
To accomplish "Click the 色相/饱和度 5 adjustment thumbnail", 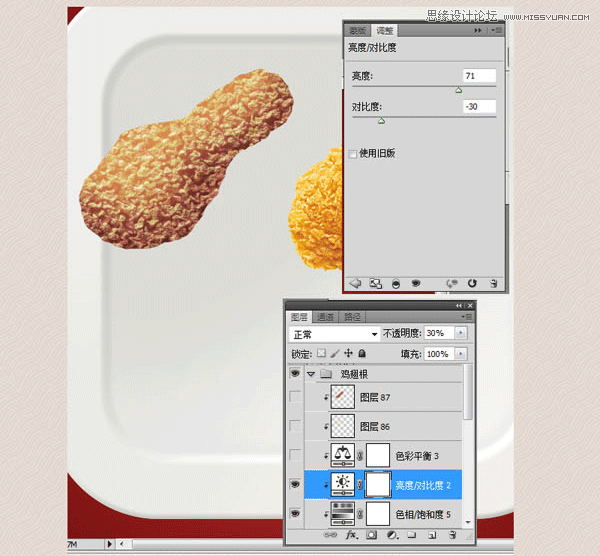I will (x=342, y=514).
